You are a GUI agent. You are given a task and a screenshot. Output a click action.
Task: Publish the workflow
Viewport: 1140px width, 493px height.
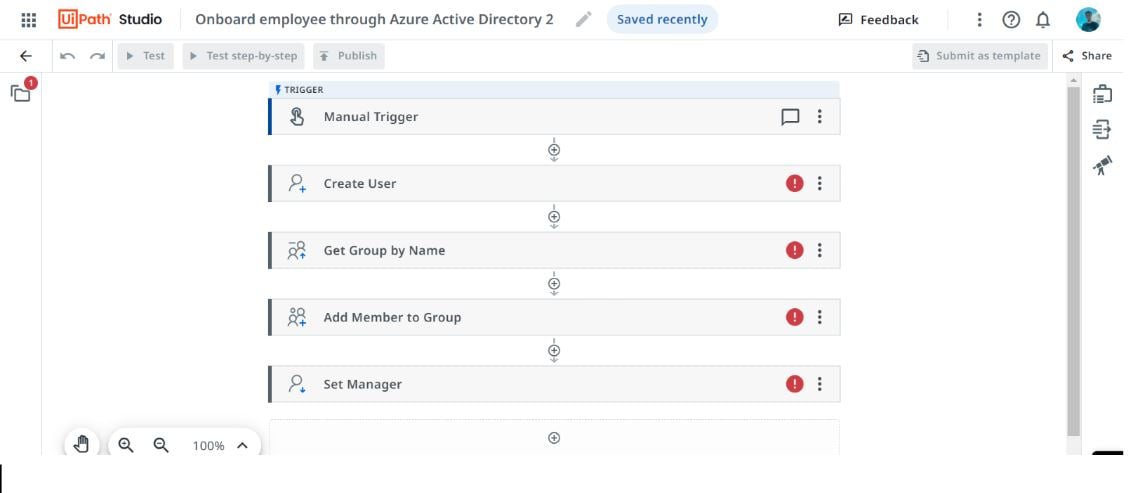[349, 56]
